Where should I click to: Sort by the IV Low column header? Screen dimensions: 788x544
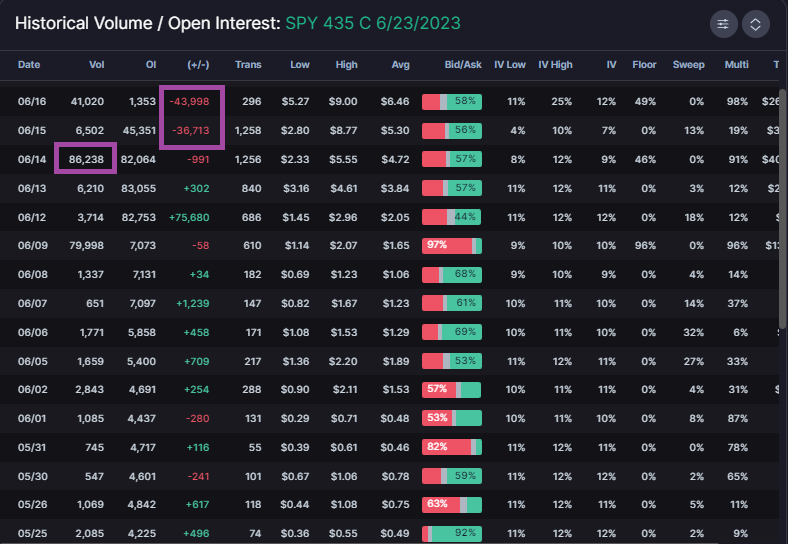pyautogui.click(x=510, y=65)
